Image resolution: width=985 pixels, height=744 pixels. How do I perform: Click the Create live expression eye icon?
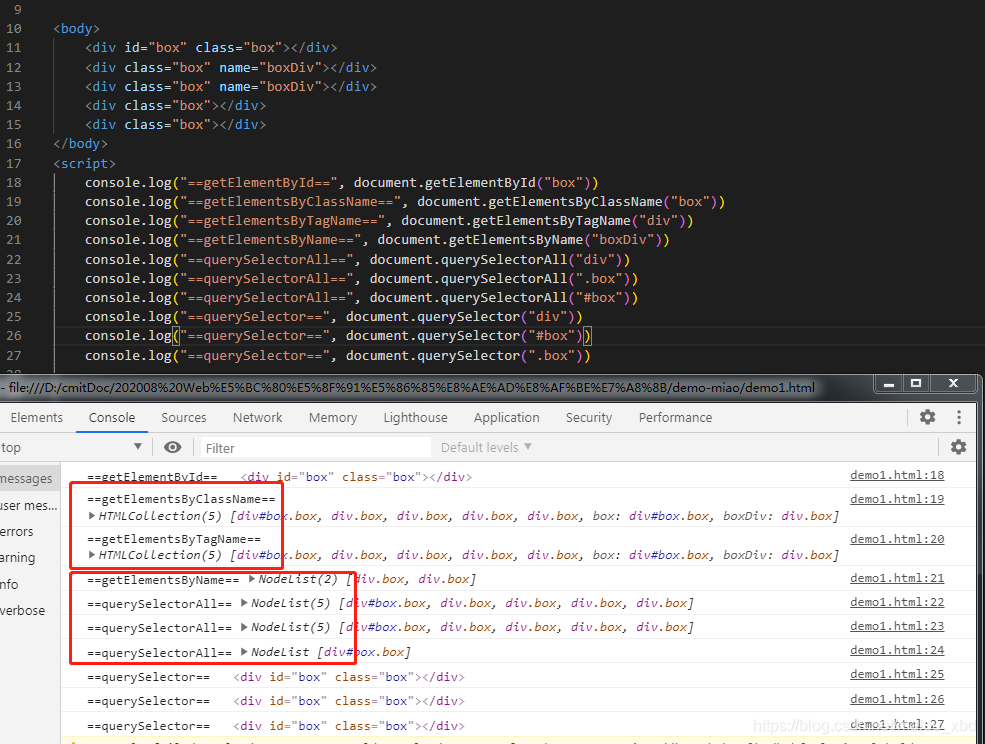pyautogui.click(x=172, y=447)
